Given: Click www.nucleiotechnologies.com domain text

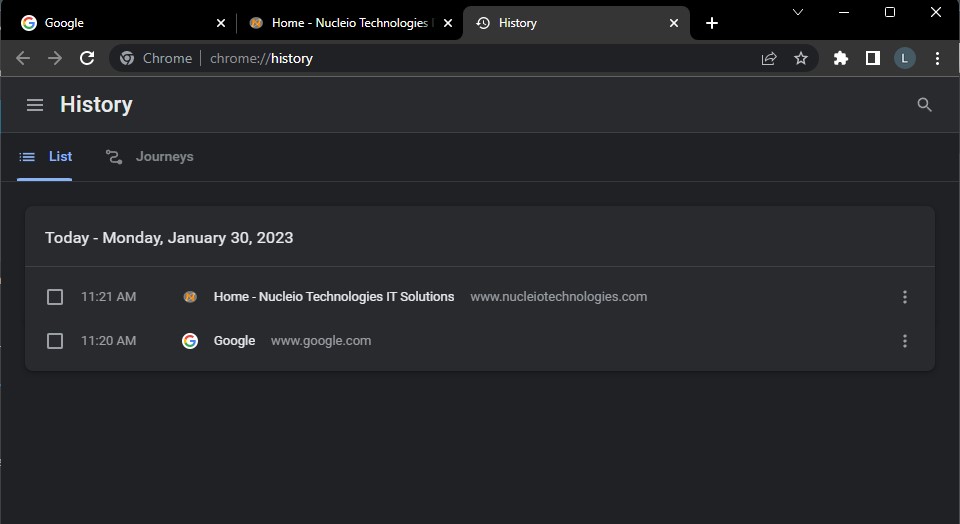Looking at the screenshot, I should pyautogui.click(x=558, y=297).
